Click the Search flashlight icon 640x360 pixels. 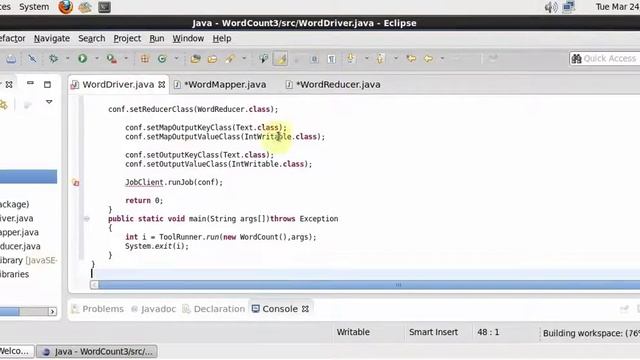pos(230,59)
